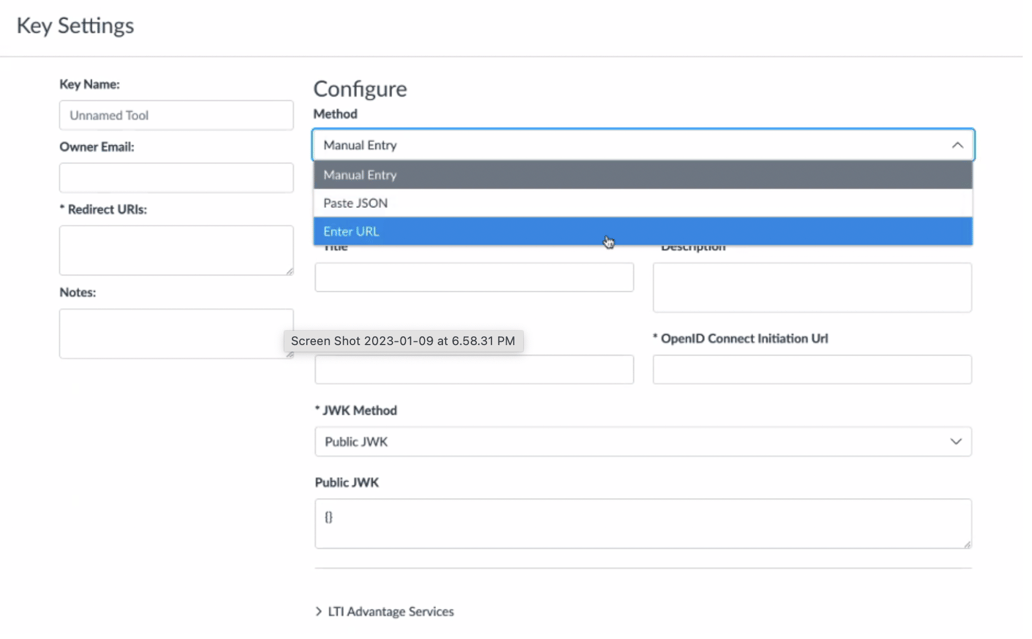Screen dimensions: 1032x639
Task: Click inside the Public JWK text area
Action: point(642,523)
